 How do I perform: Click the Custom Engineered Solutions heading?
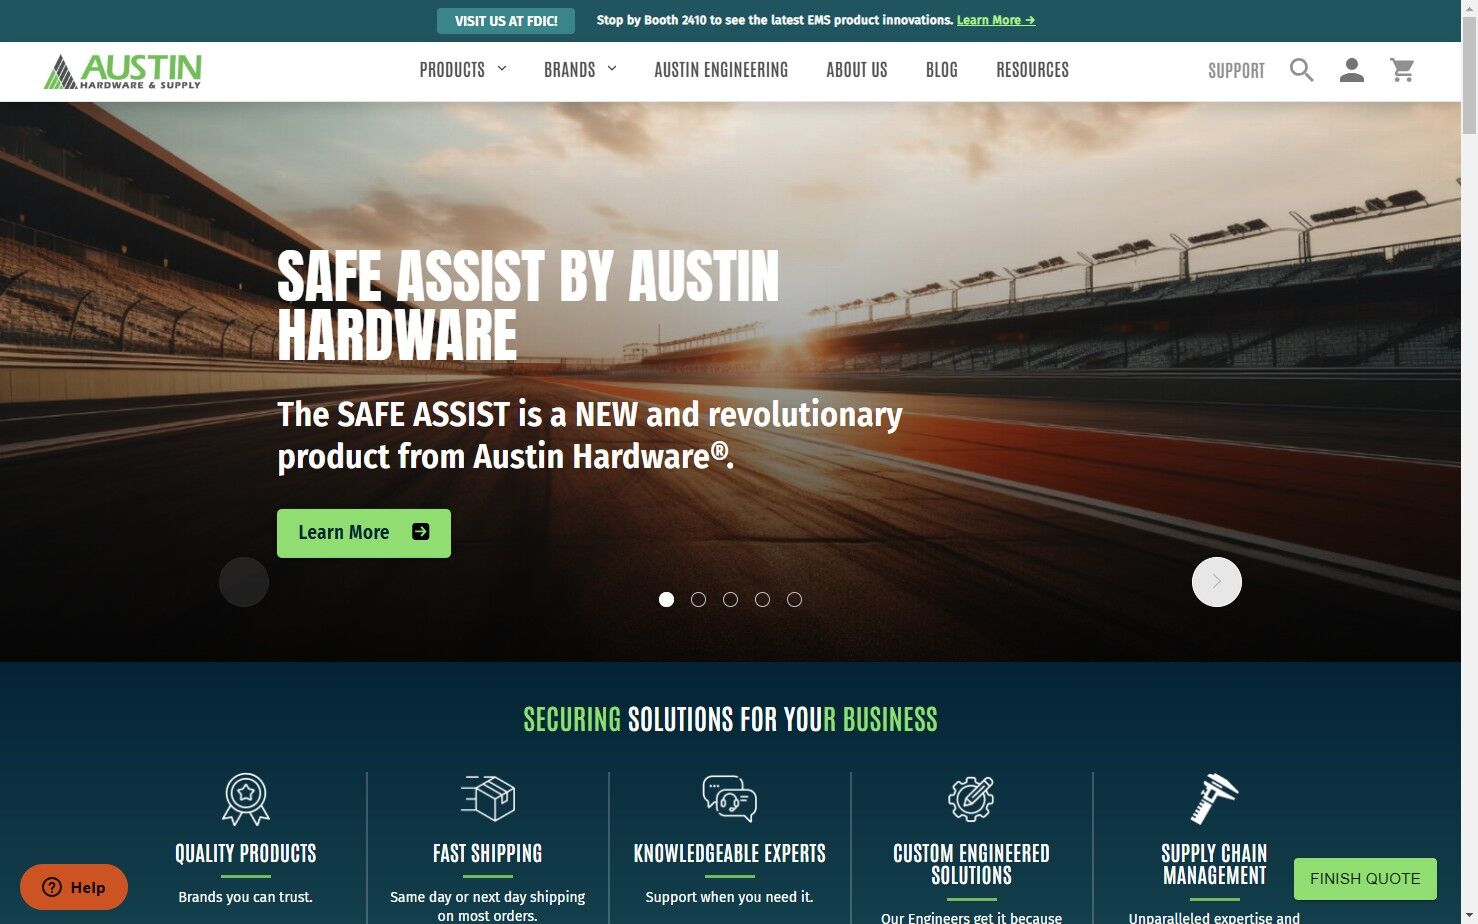click(x=971, y=865)
